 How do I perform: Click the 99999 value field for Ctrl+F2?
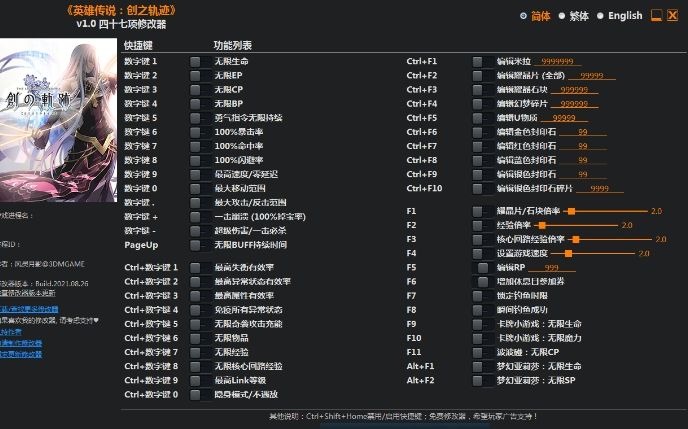click(x=592, y=76)
